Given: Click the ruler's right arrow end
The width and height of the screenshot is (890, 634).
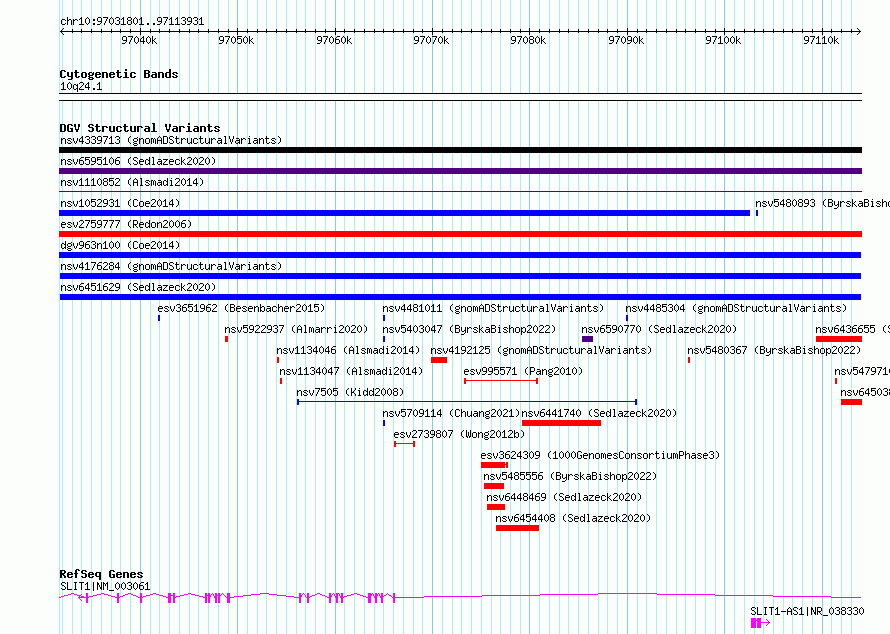Looking at the screenshot, I should point(859,31).
